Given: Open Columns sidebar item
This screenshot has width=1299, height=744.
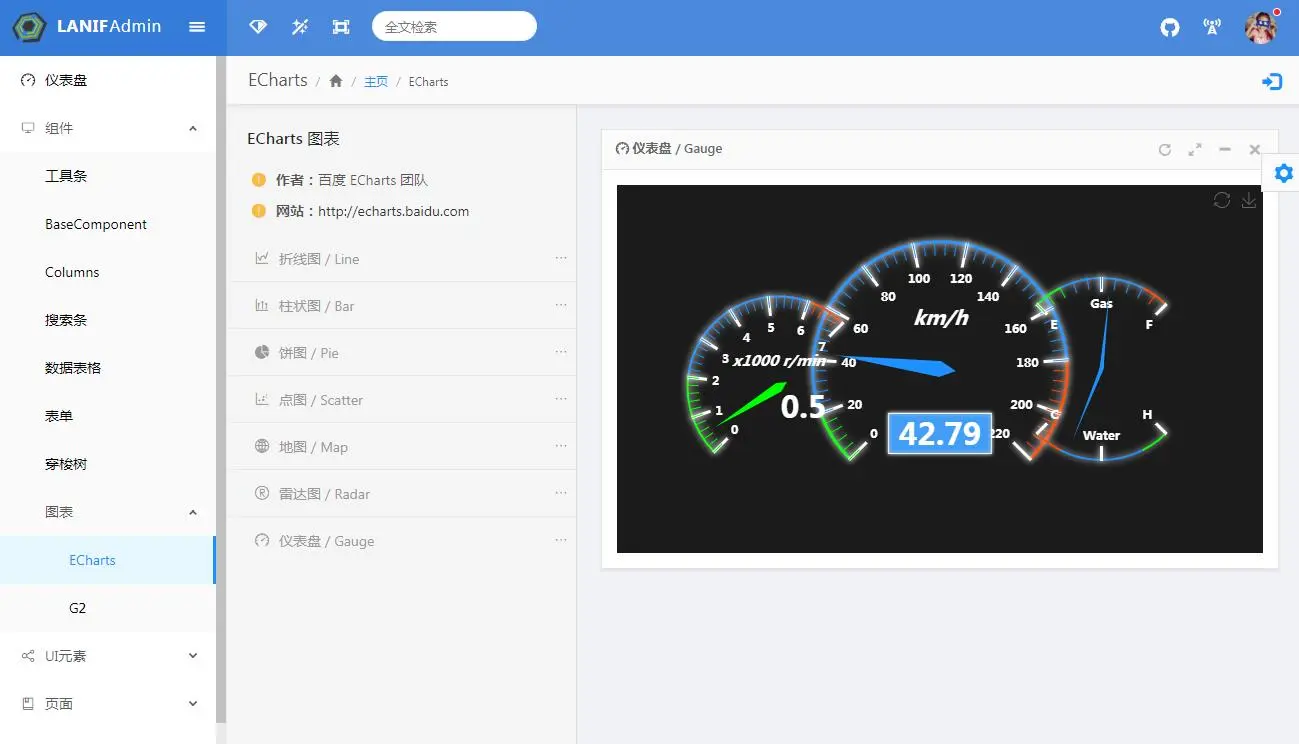Looking at the screenshot, I should click(107, 272).
